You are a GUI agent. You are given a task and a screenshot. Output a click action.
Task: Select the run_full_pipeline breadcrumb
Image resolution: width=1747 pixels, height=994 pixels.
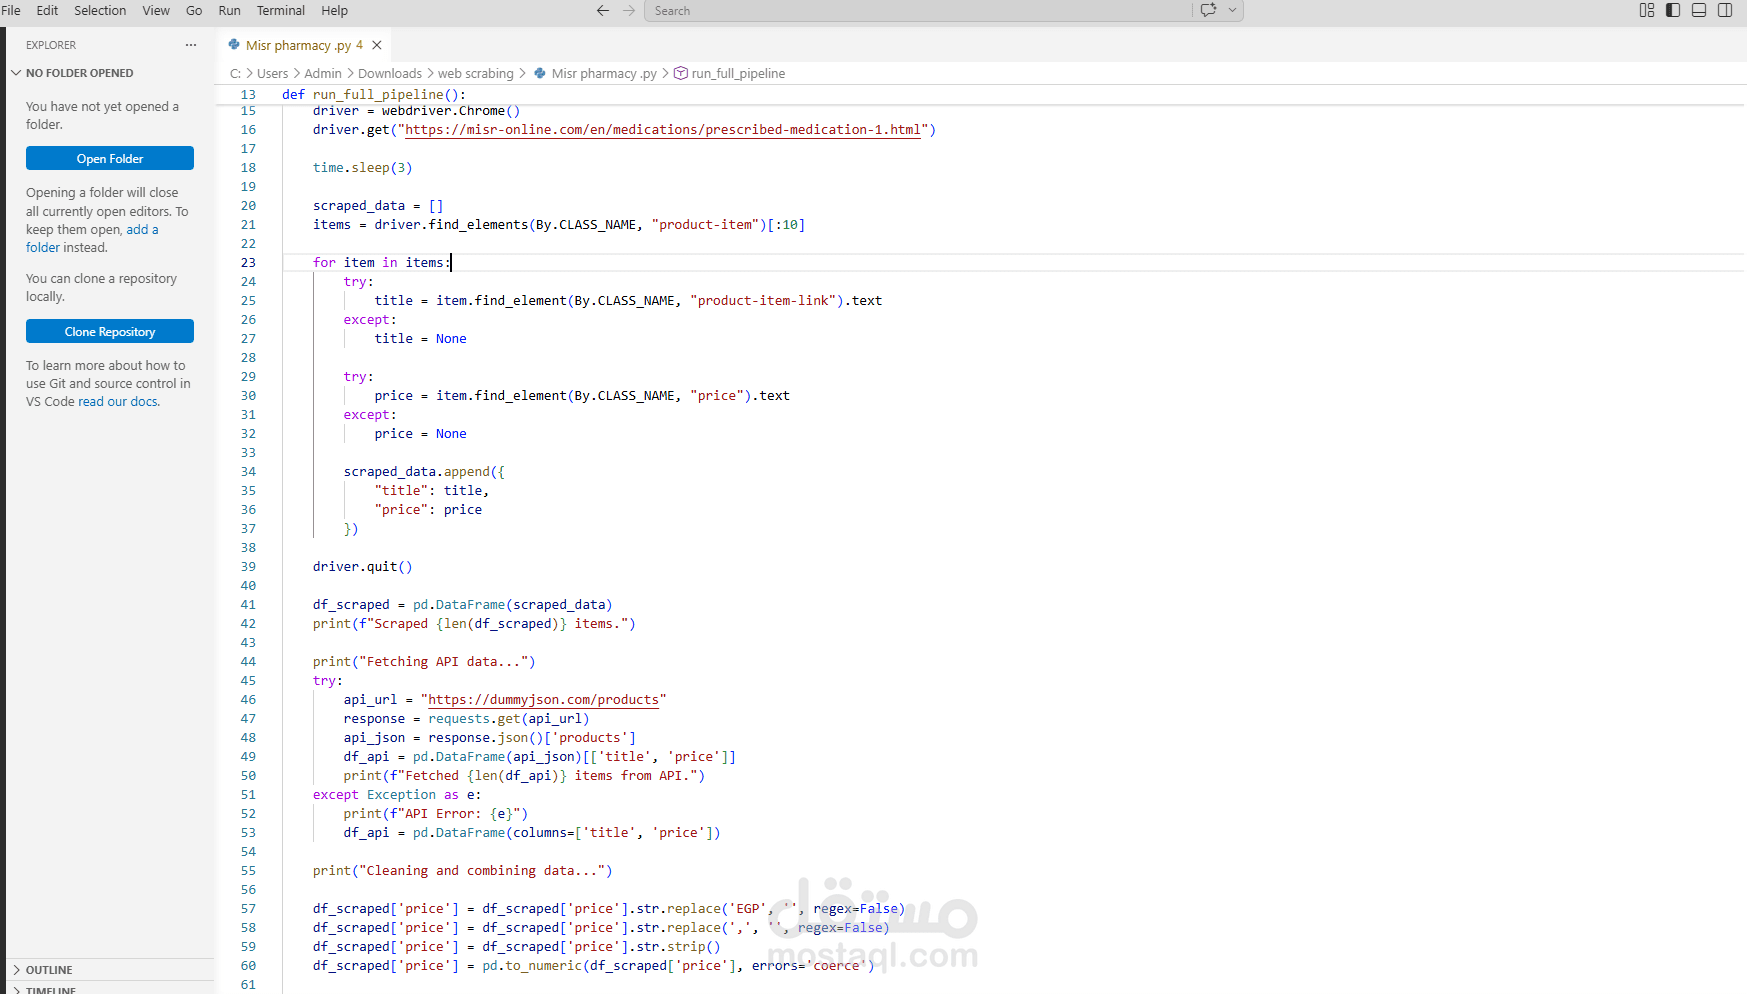pyautogui.click(x=738, y=73)
